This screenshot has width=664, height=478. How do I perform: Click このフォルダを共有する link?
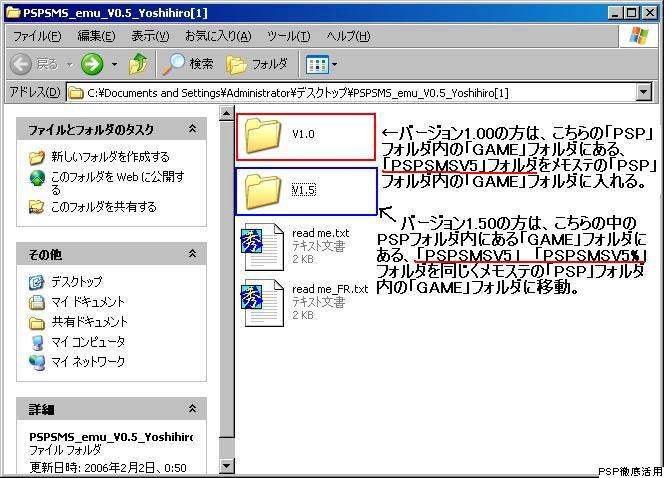click(x=104, y=207)
